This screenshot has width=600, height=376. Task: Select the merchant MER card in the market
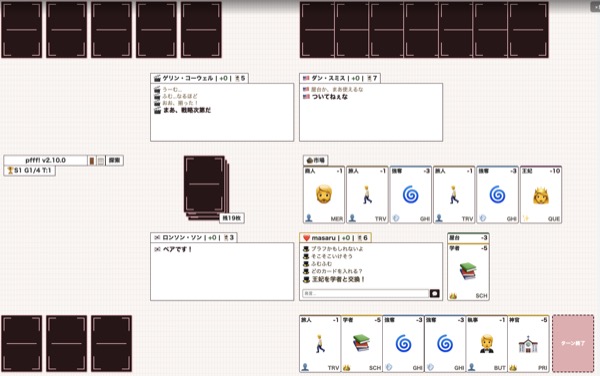[324, 195]
